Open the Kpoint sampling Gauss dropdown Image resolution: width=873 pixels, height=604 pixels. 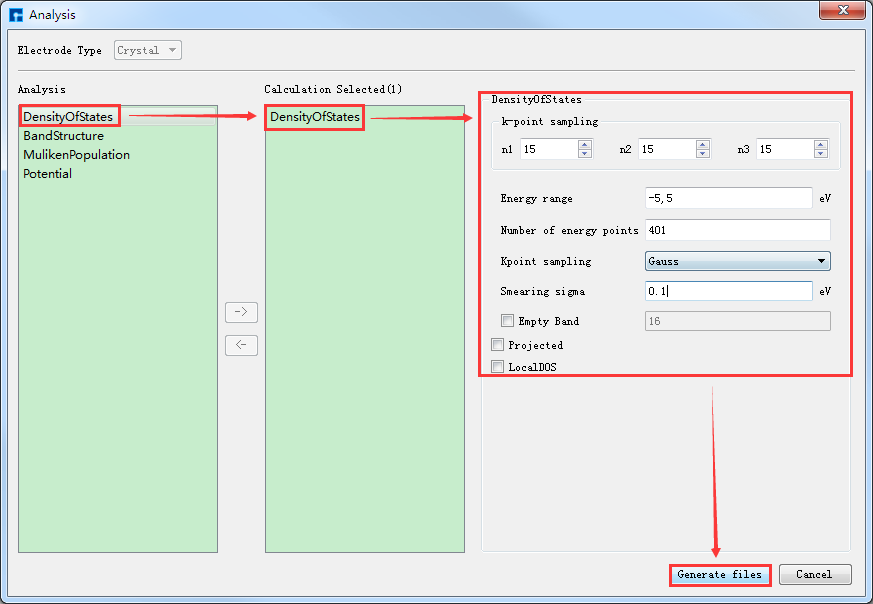(x=738, y=261)
